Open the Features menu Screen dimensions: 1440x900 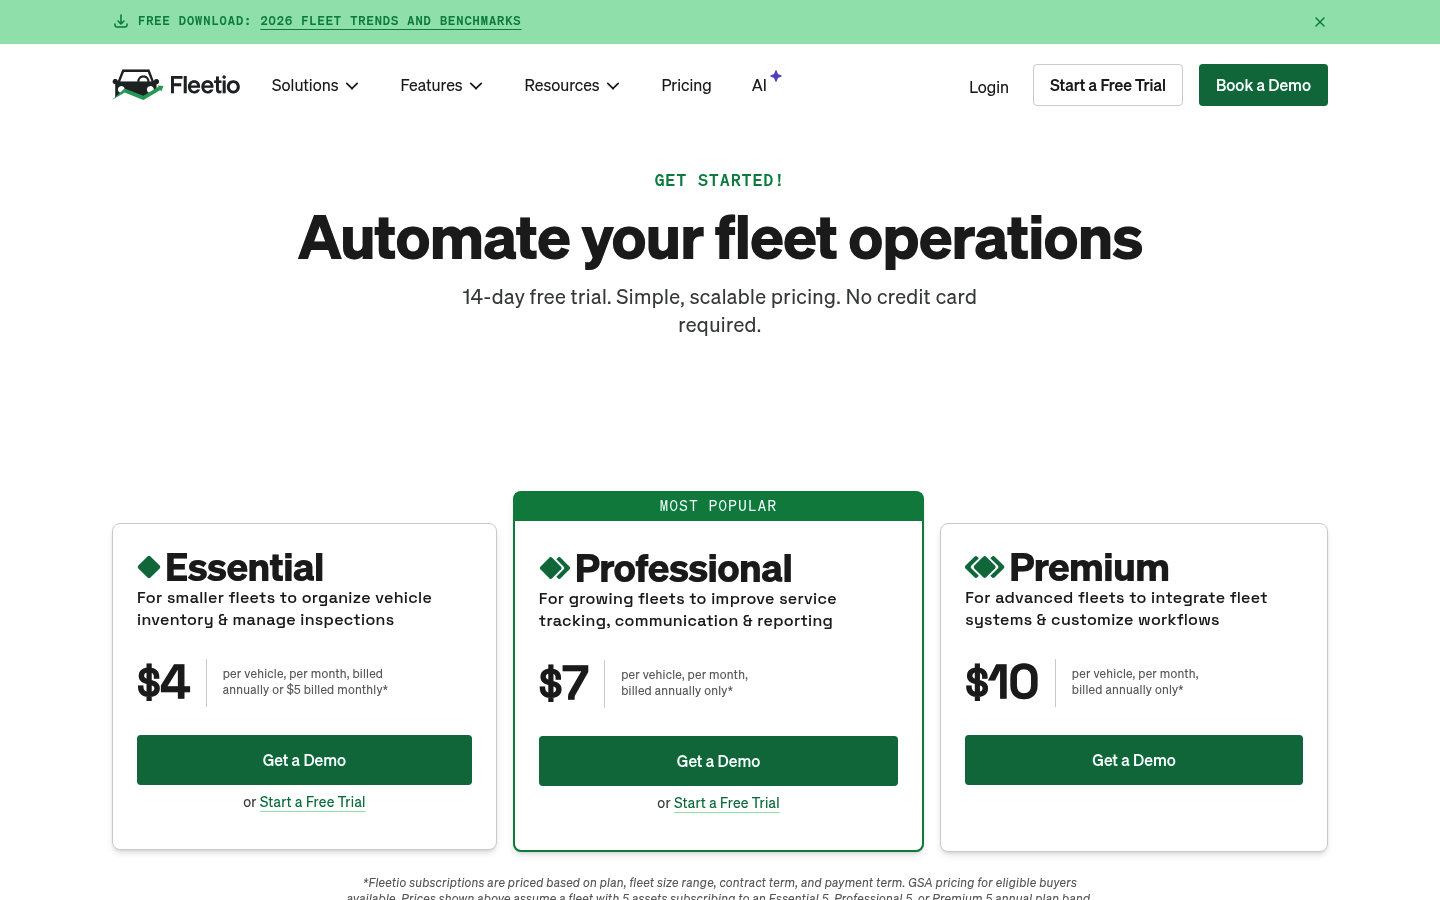[x=441, y=85]
